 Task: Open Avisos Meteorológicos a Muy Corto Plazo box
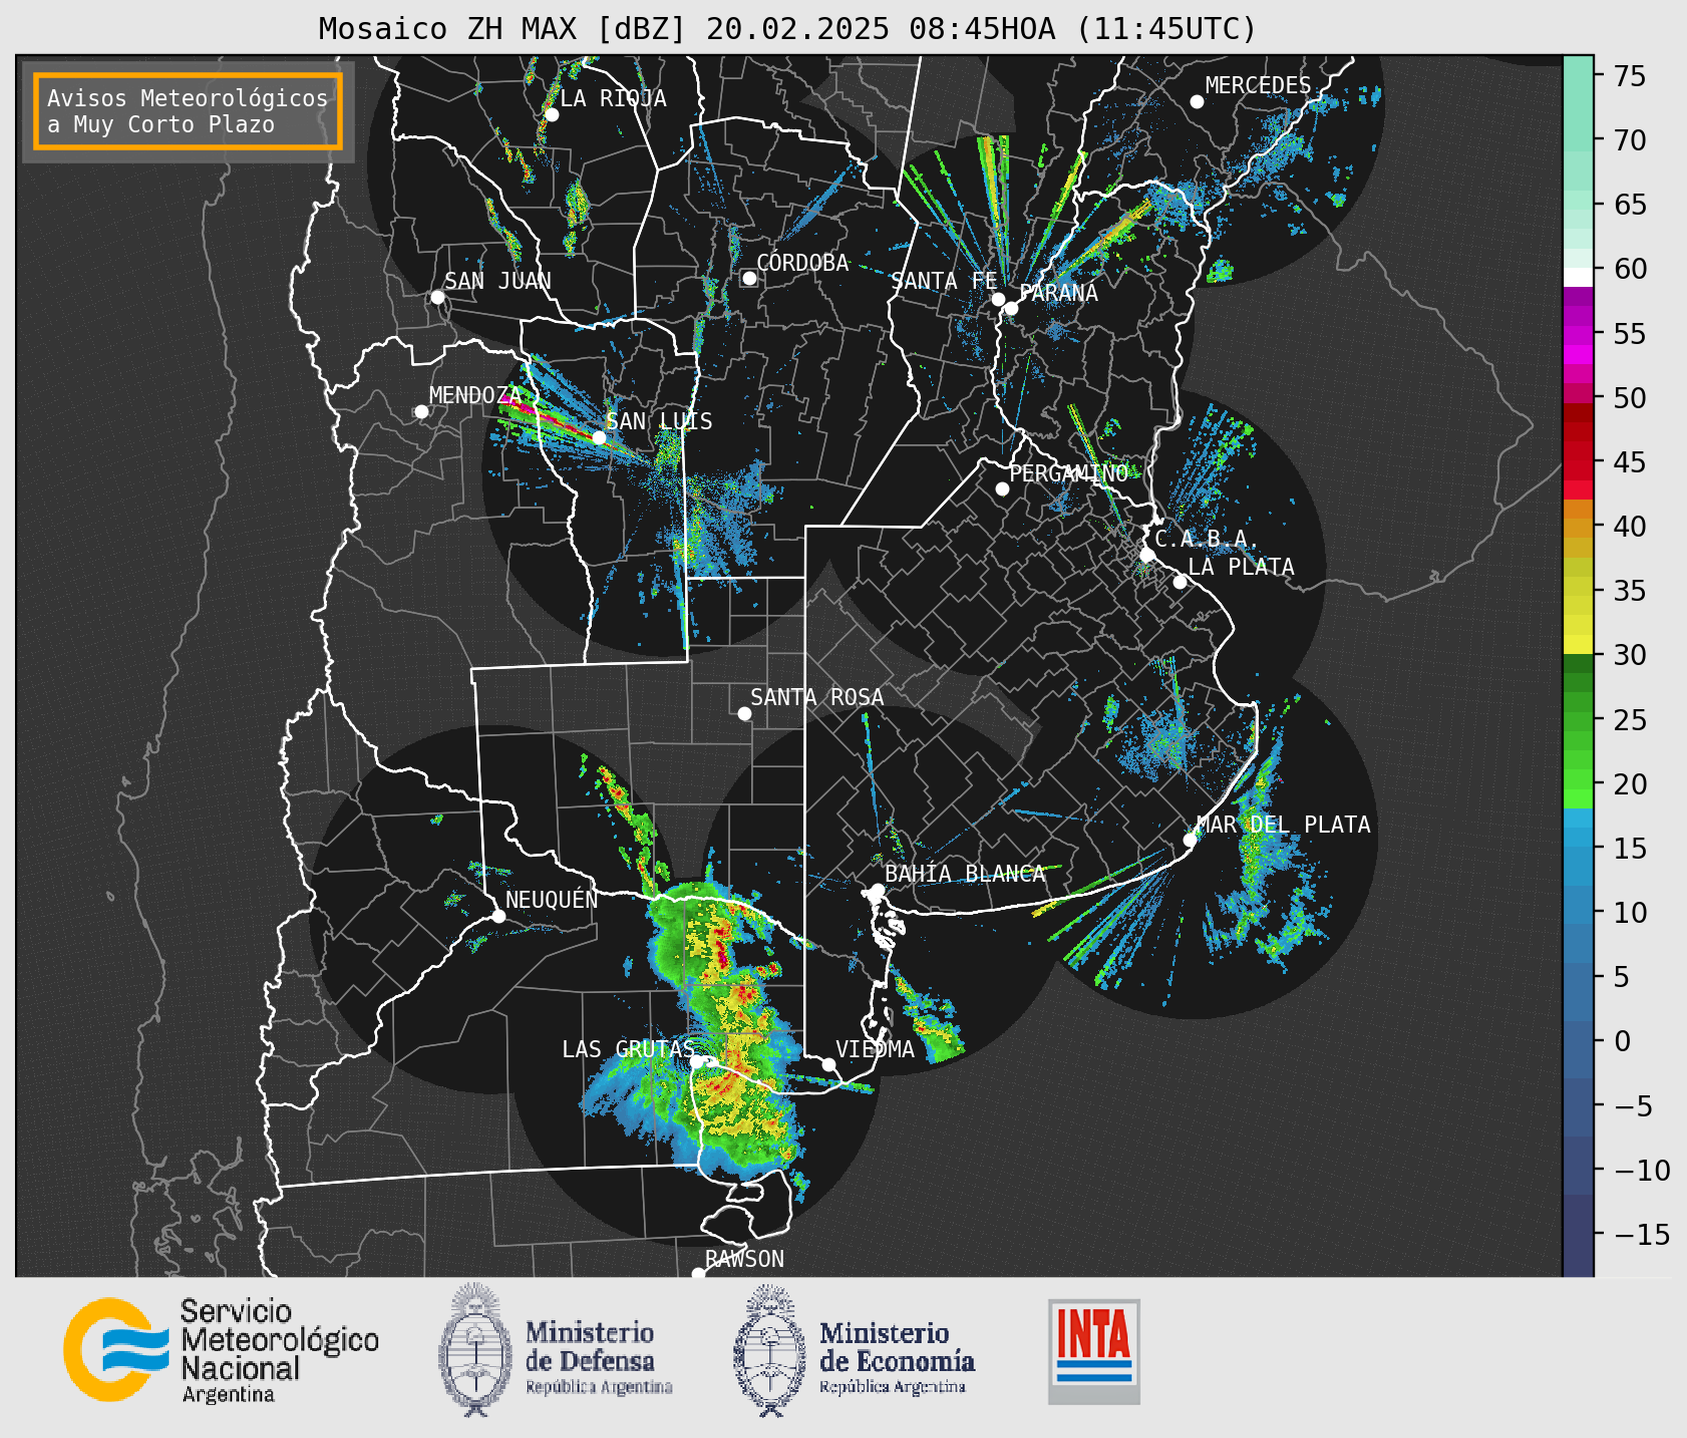(x=188, y=111)
